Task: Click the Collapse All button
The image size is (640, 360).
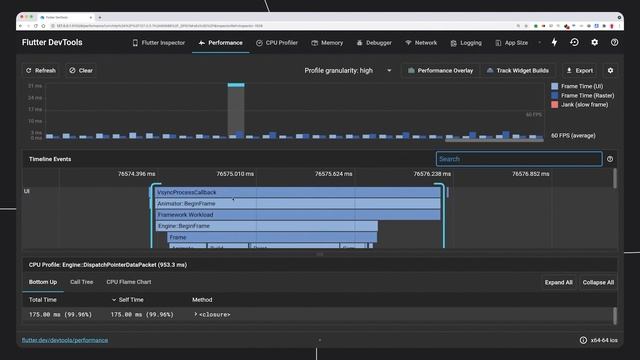Action: coord(598,282)
